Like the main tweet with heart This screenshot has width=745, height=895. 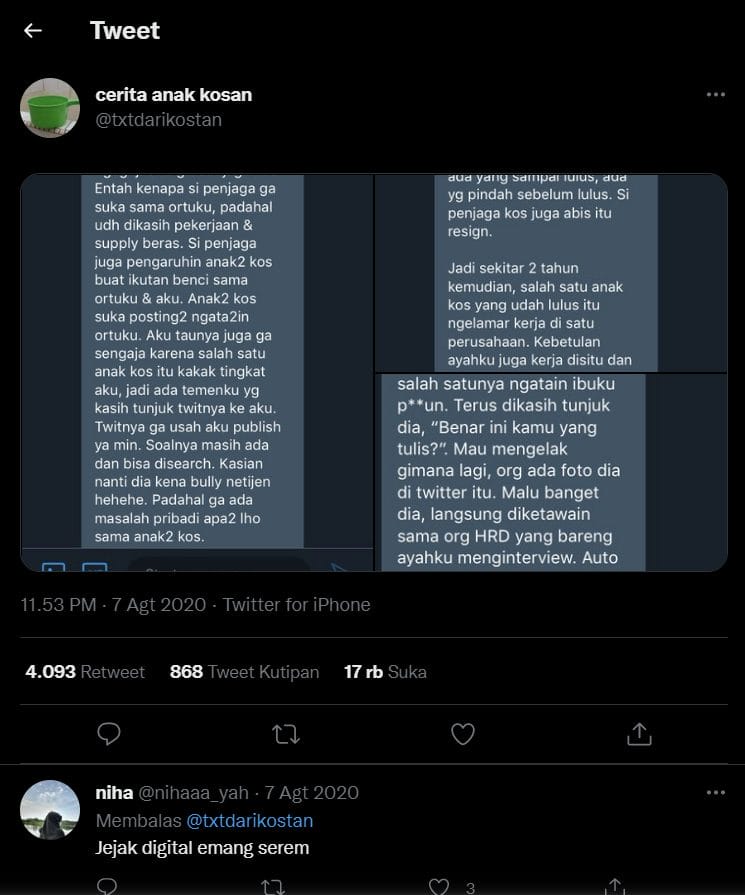pos(462,734)
